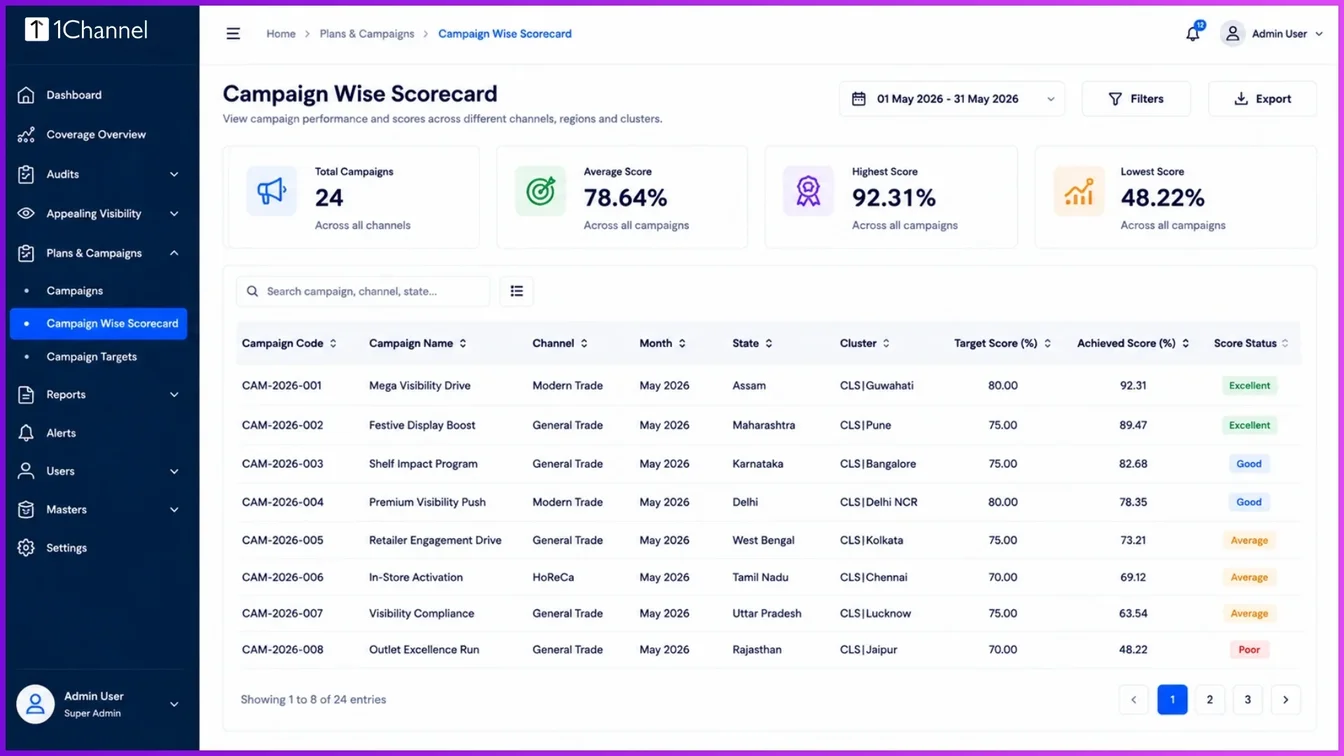Click the download icon on Export

pyautogui.click(x=1241, y=99)
